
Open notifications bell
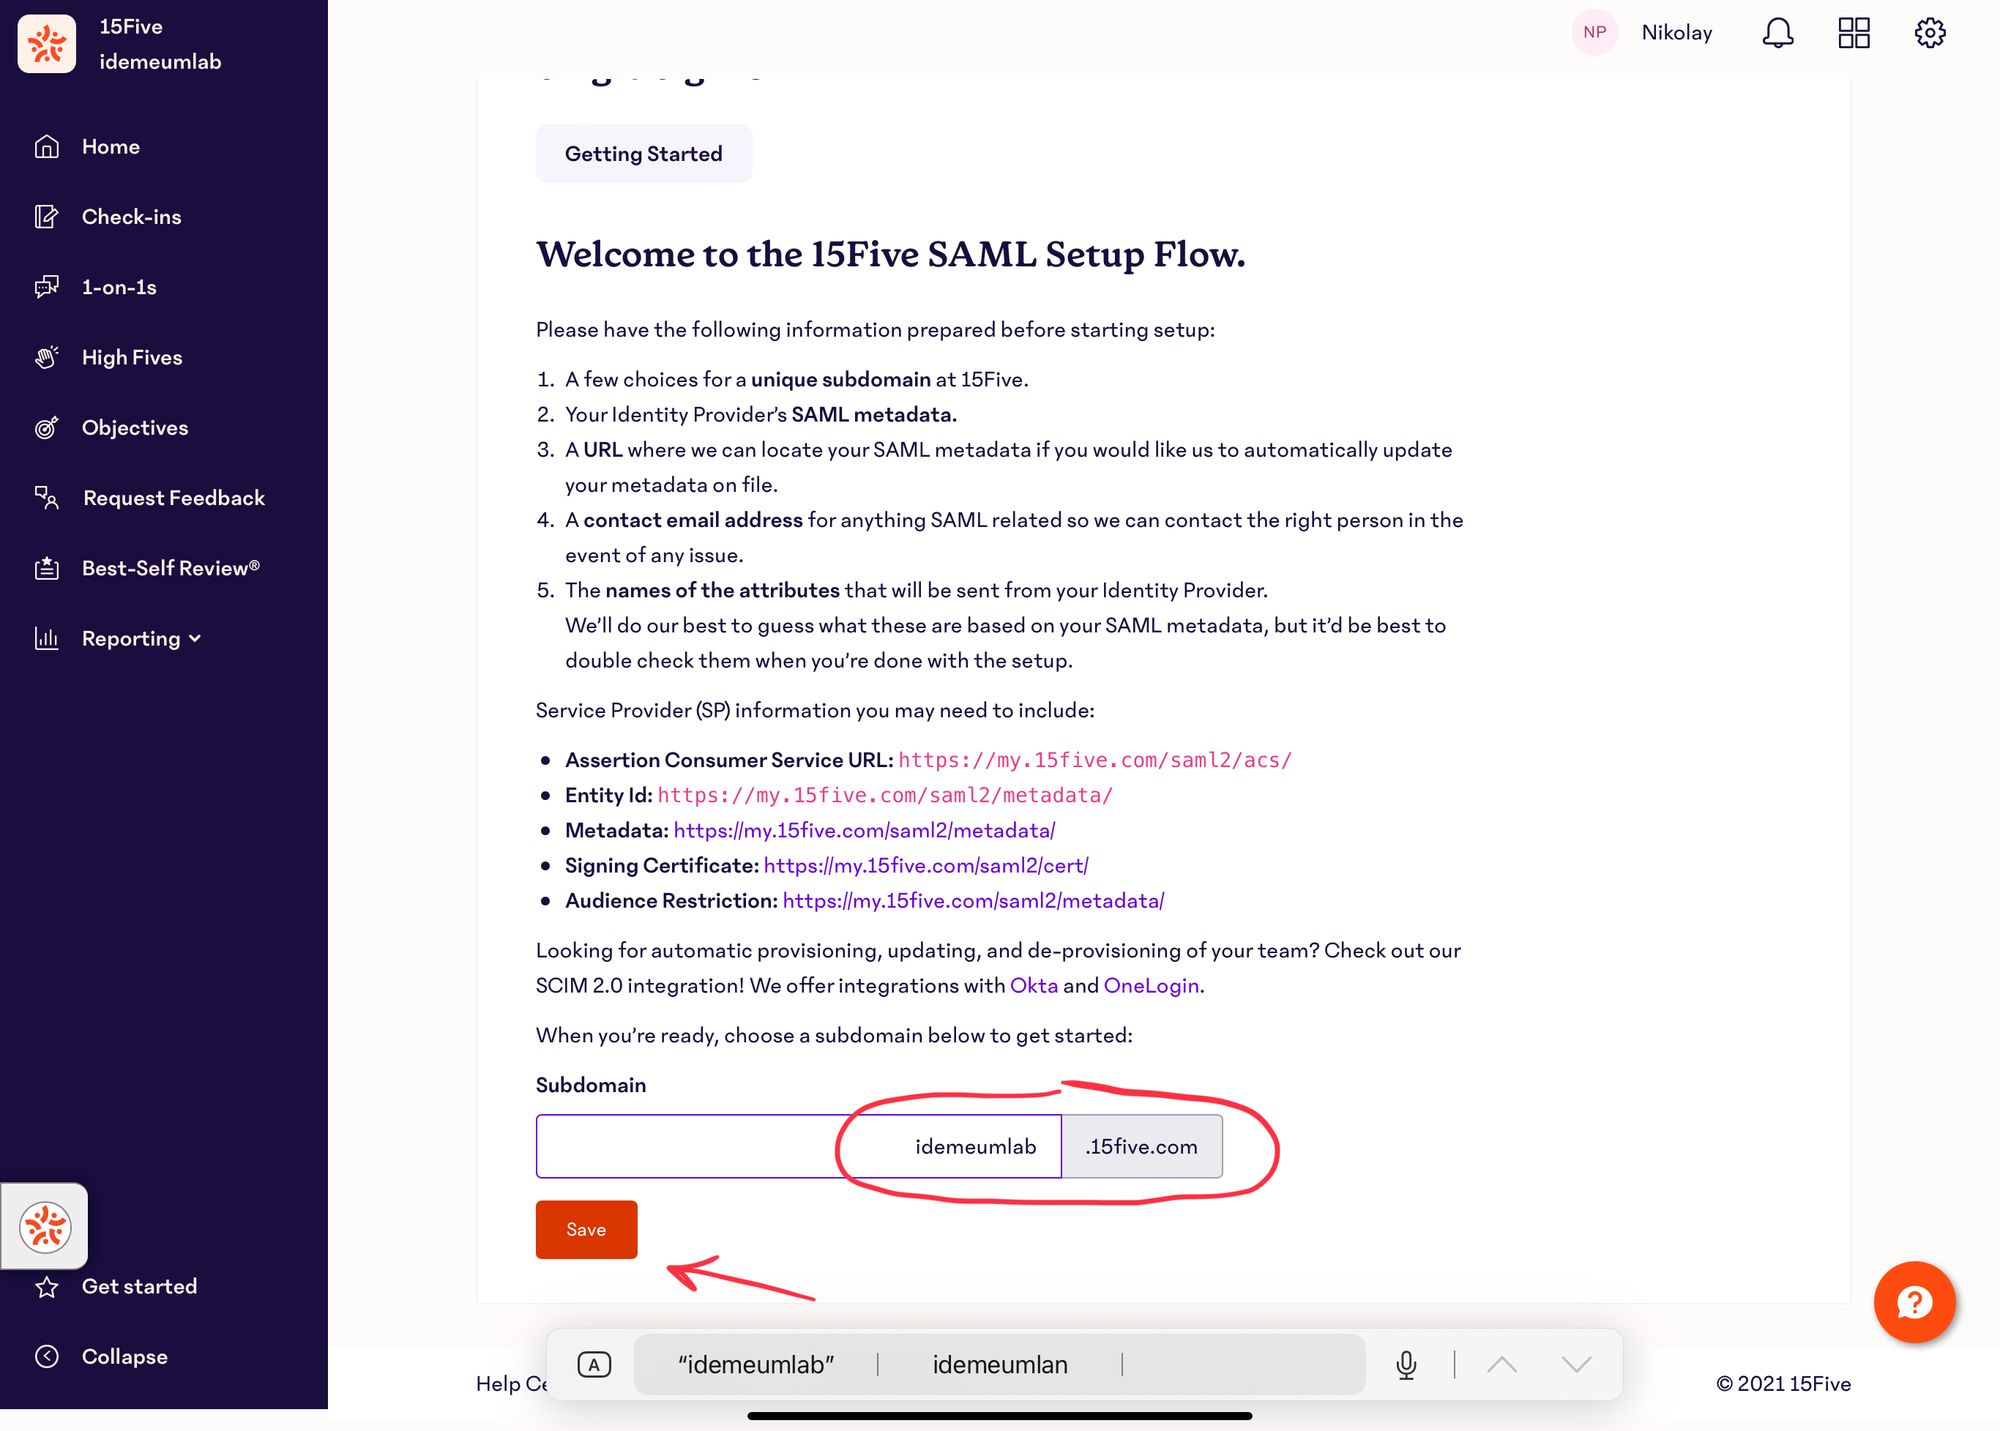pos(1778,33)
